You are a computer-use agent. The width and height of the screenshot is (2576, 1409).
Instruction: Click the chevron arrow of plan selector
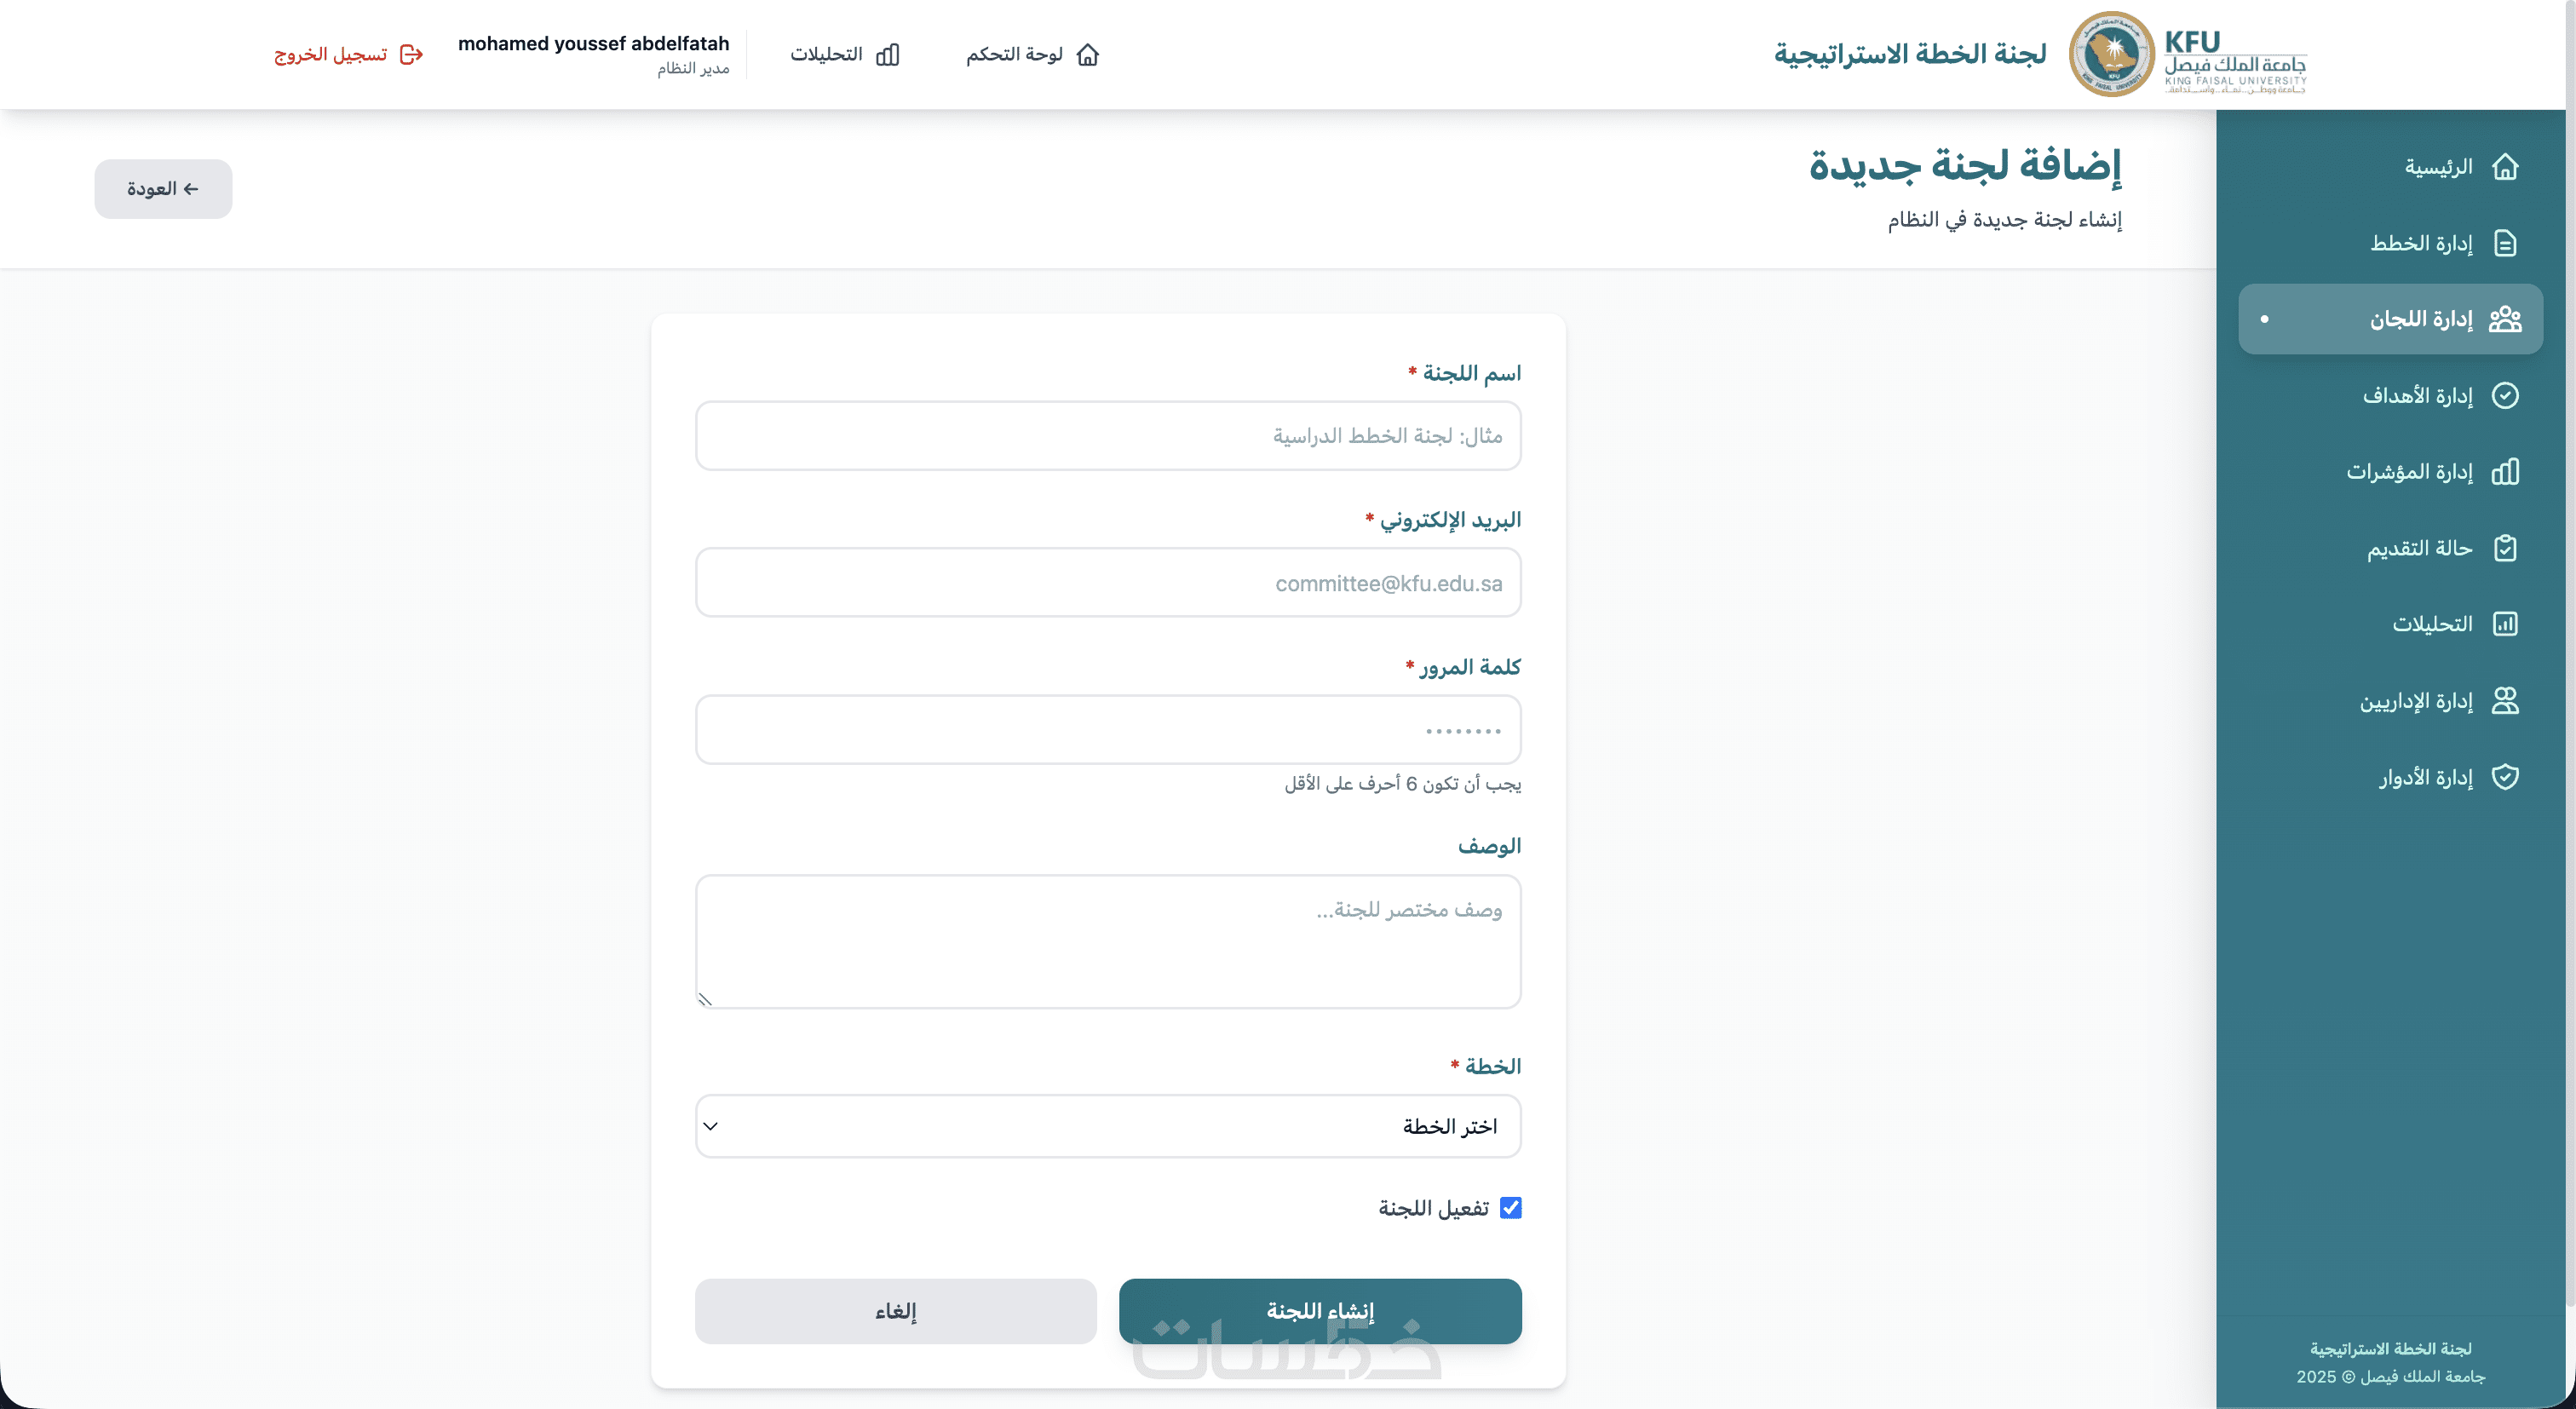coord(711,1126)
